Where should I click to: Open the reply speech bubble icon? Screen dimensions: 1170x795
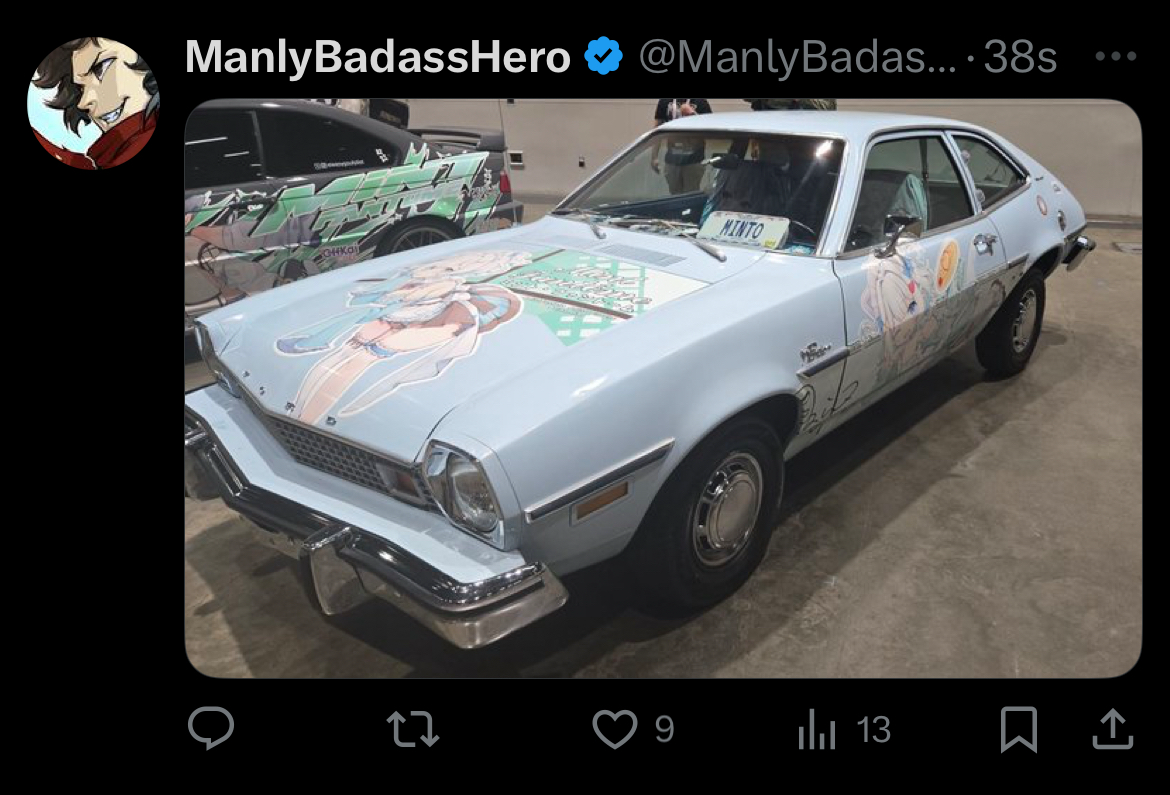211,728
